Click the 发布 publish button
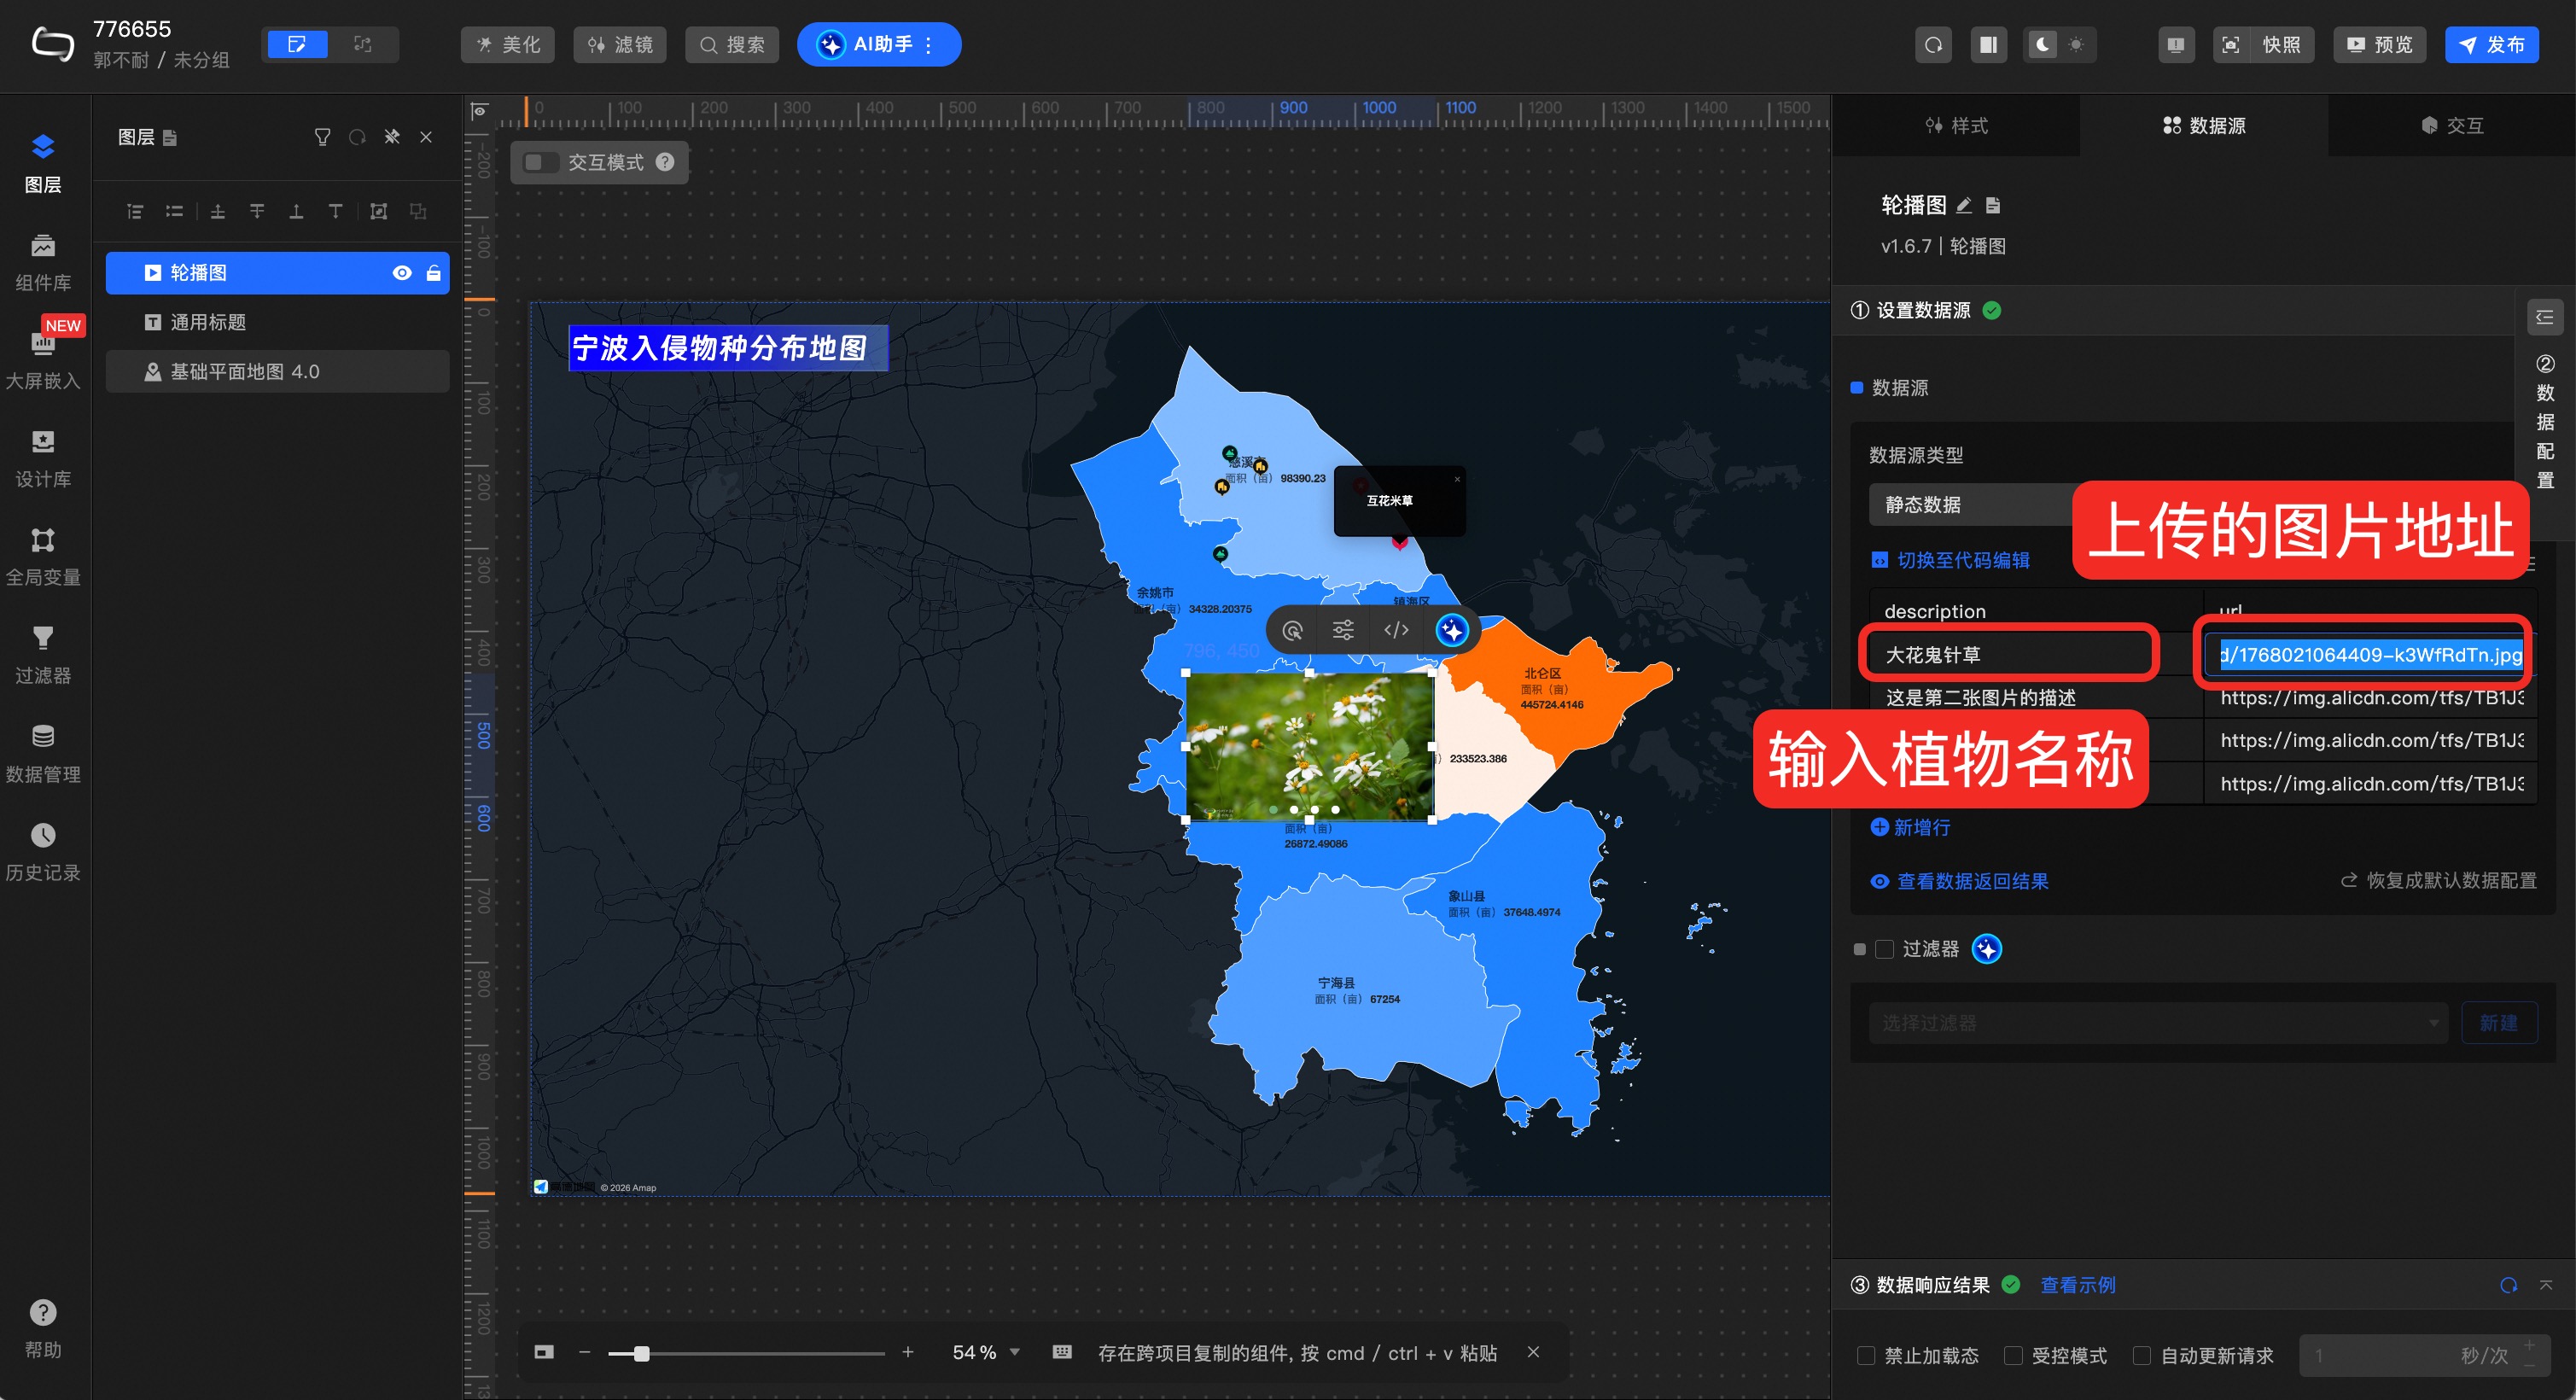Screen dimensions: 2576x1400 pos(2491,44)
